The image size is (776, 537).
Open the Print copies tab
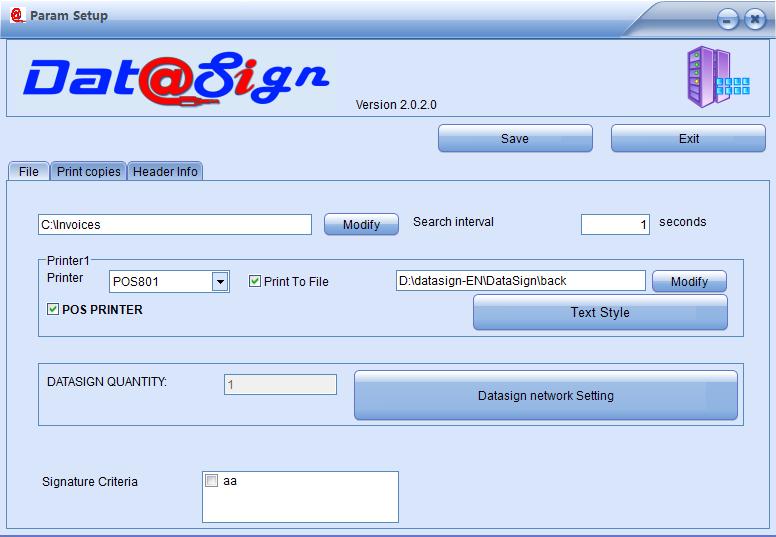click(89, 171)
